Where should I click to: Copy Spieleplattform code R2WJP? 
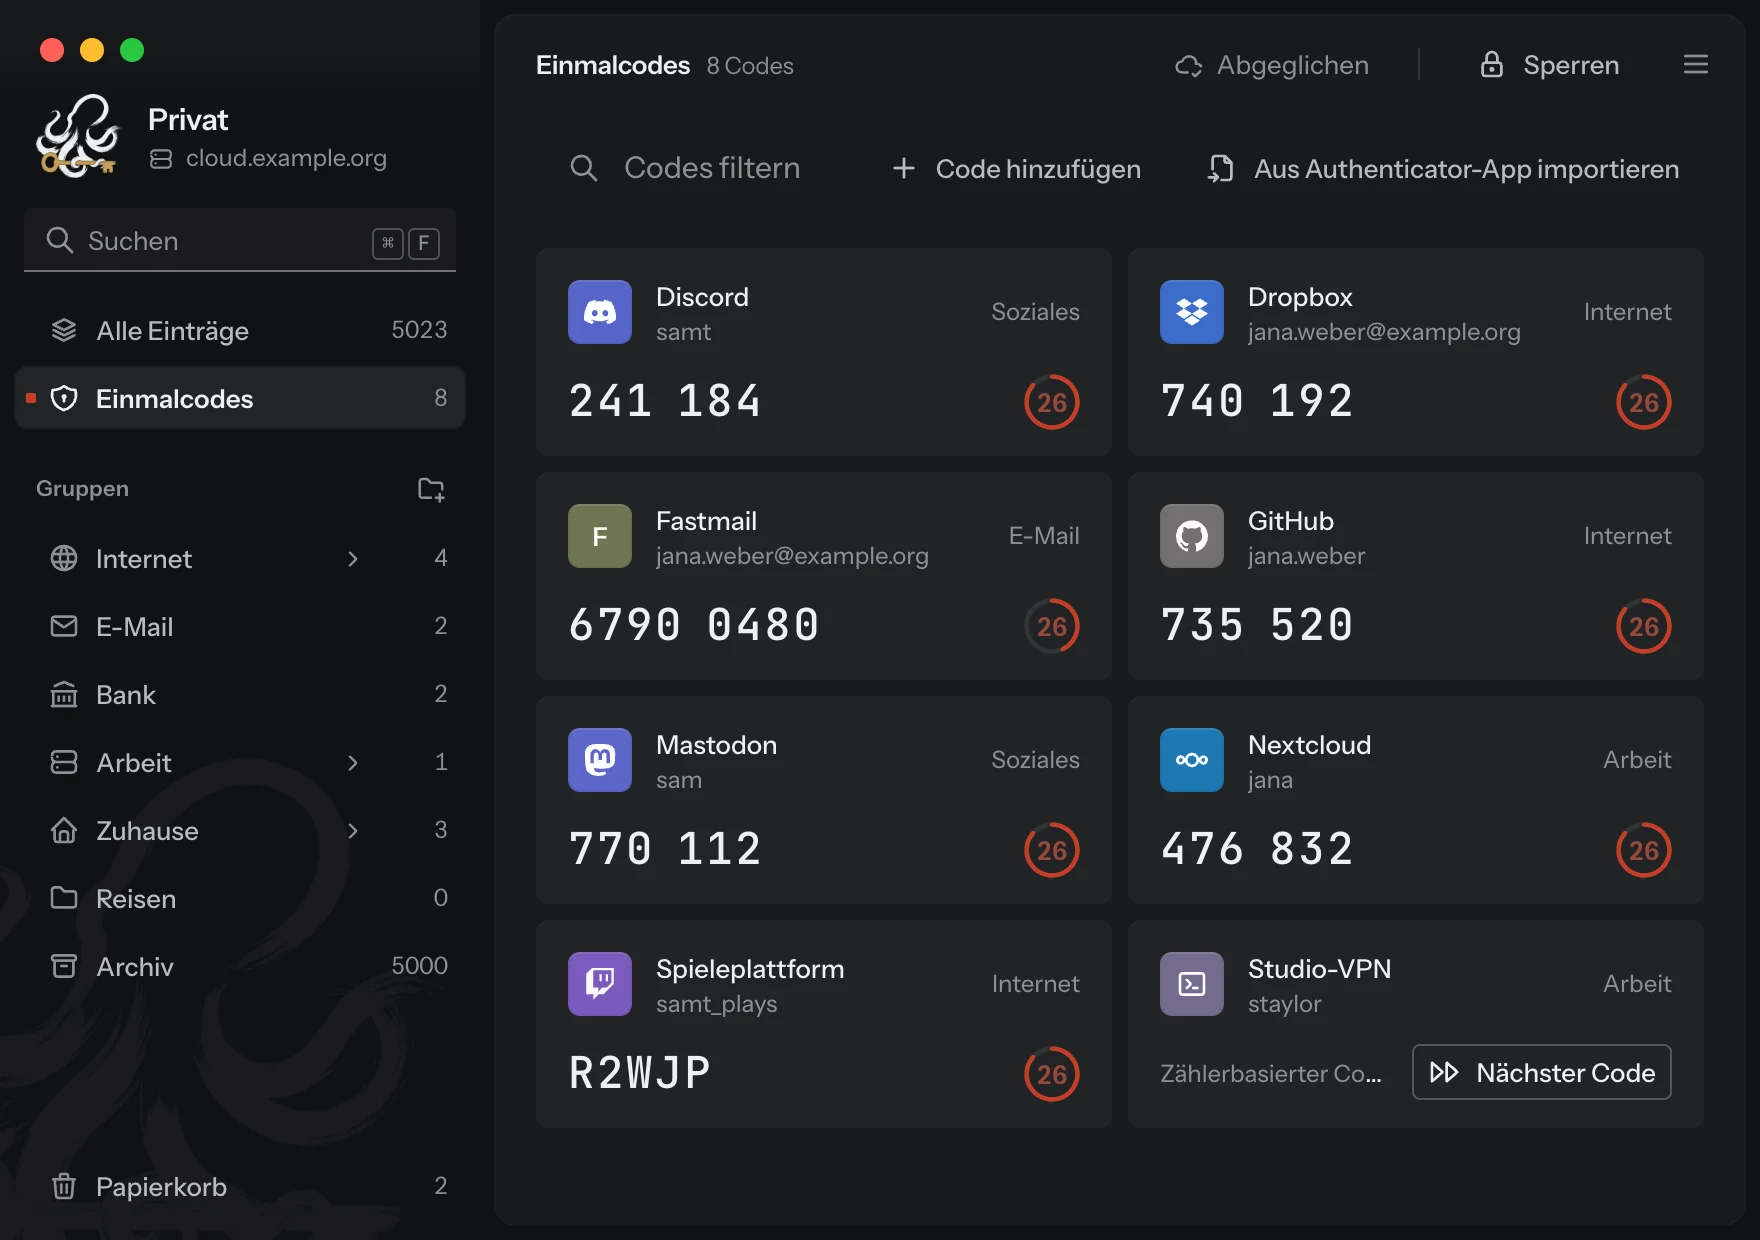tap(640, 1073)
